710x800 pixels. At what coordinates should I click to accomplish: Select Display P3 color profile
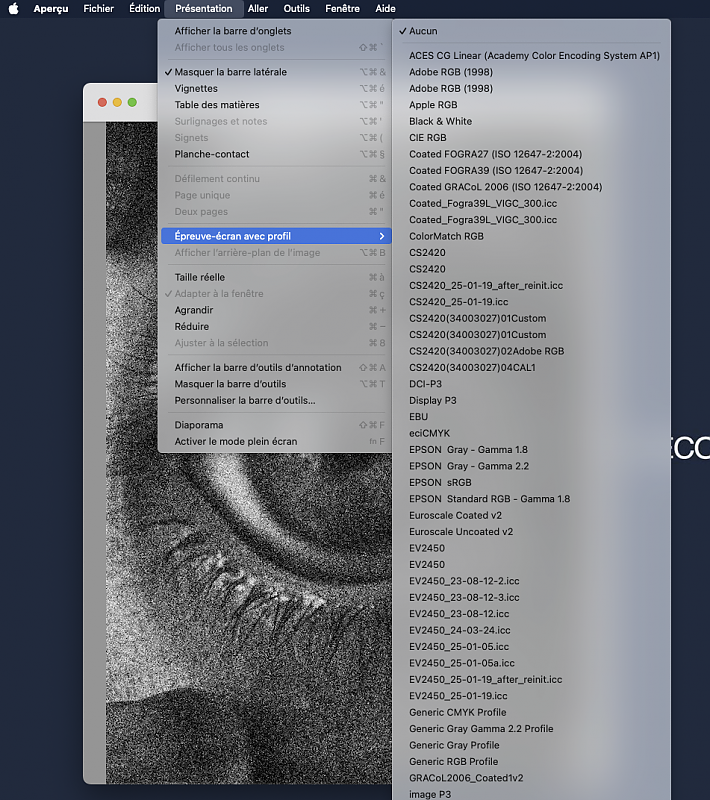[x=432, y=400]
